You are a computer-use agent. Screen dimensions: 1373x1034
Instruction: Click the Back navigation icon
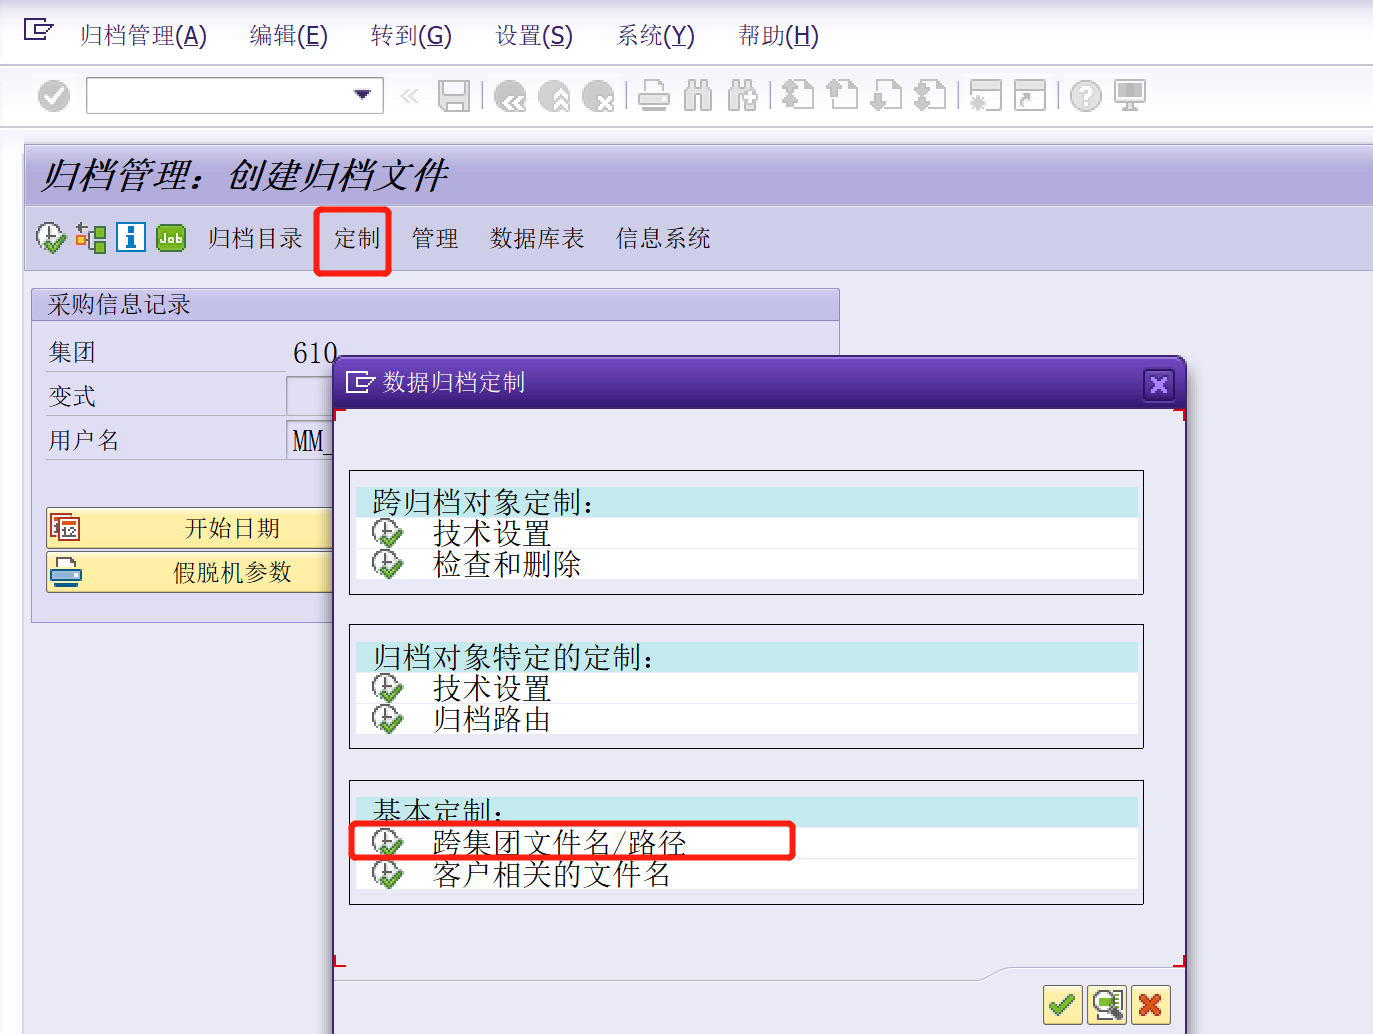coord(510,96)
